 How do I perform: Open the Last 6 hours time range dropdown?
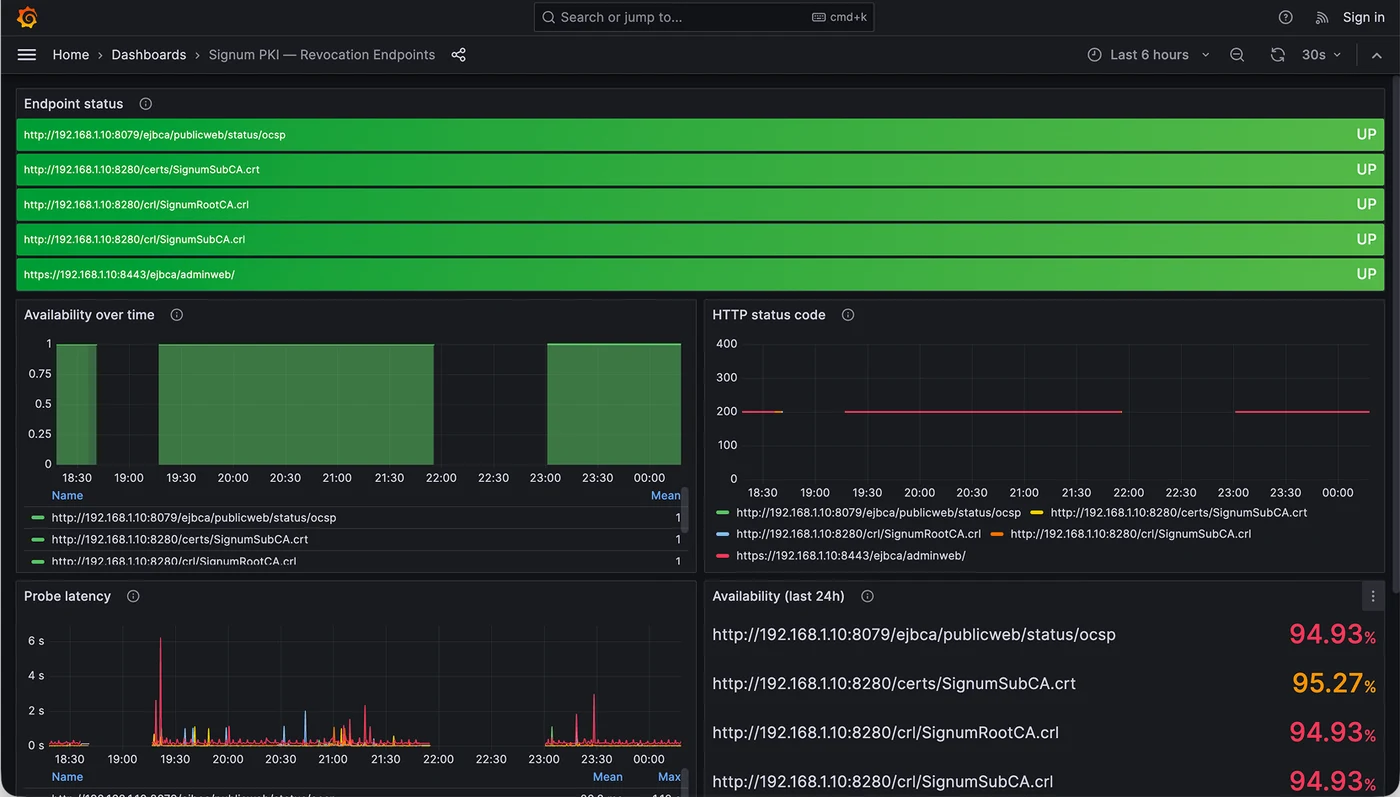tap(1149, 55)
